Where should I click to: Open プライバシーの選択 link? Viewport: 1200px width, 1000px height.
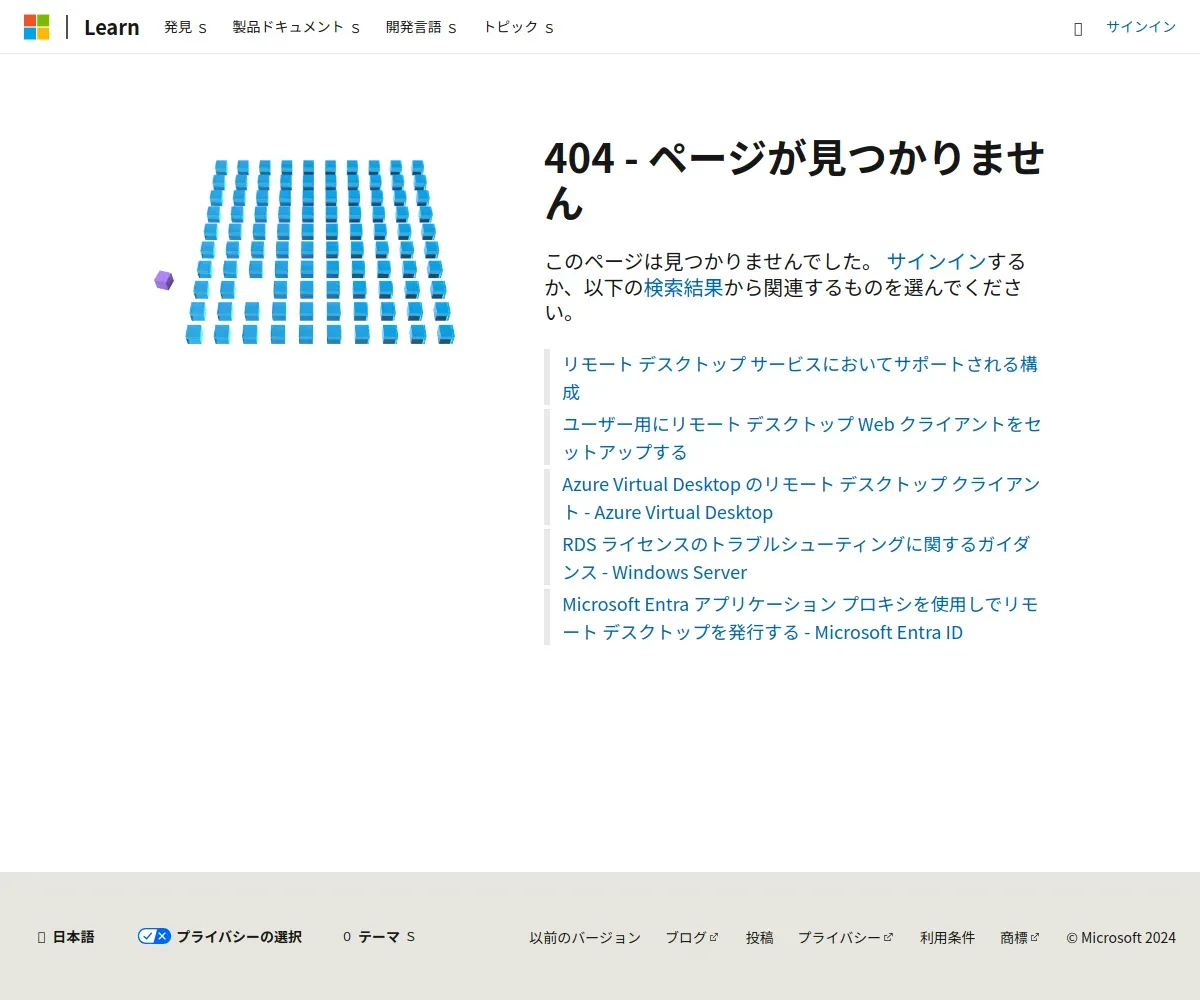220,937
